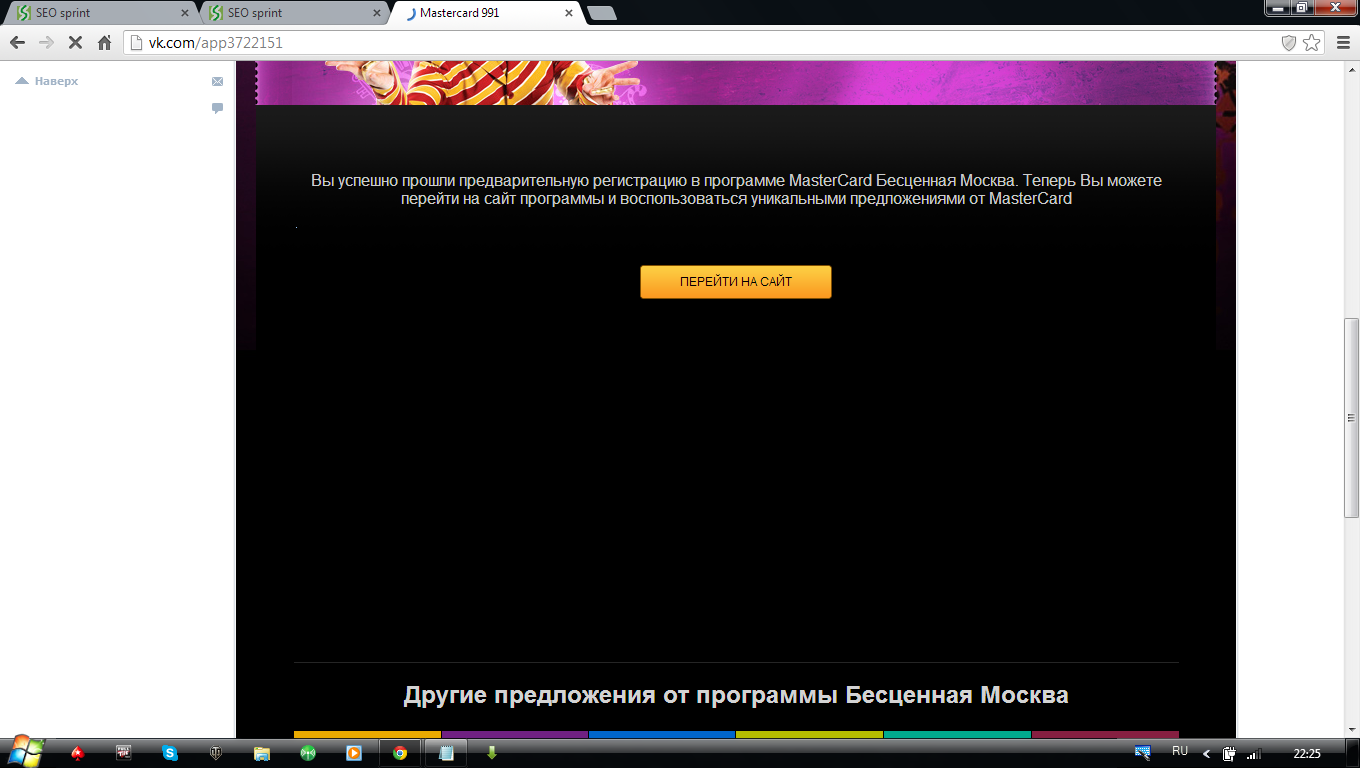
Task: Open a new browser tab
Action: pyautogui.click(x=602, y=14)
